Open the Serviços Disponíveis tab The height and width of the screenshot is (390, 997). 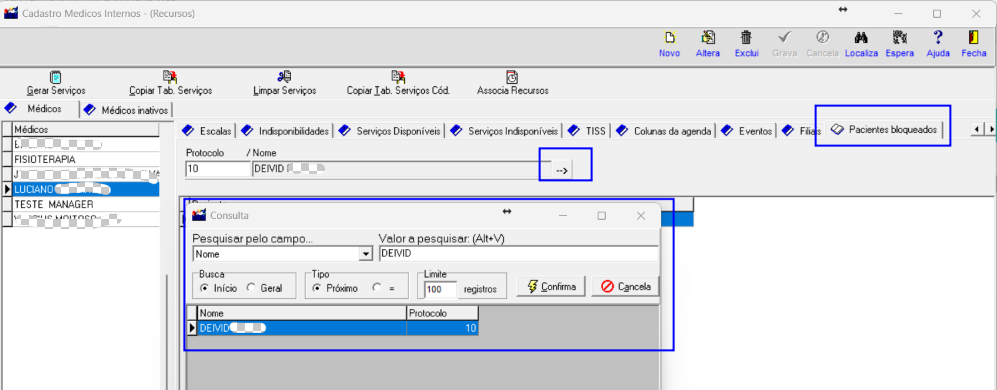coord(390,131)
